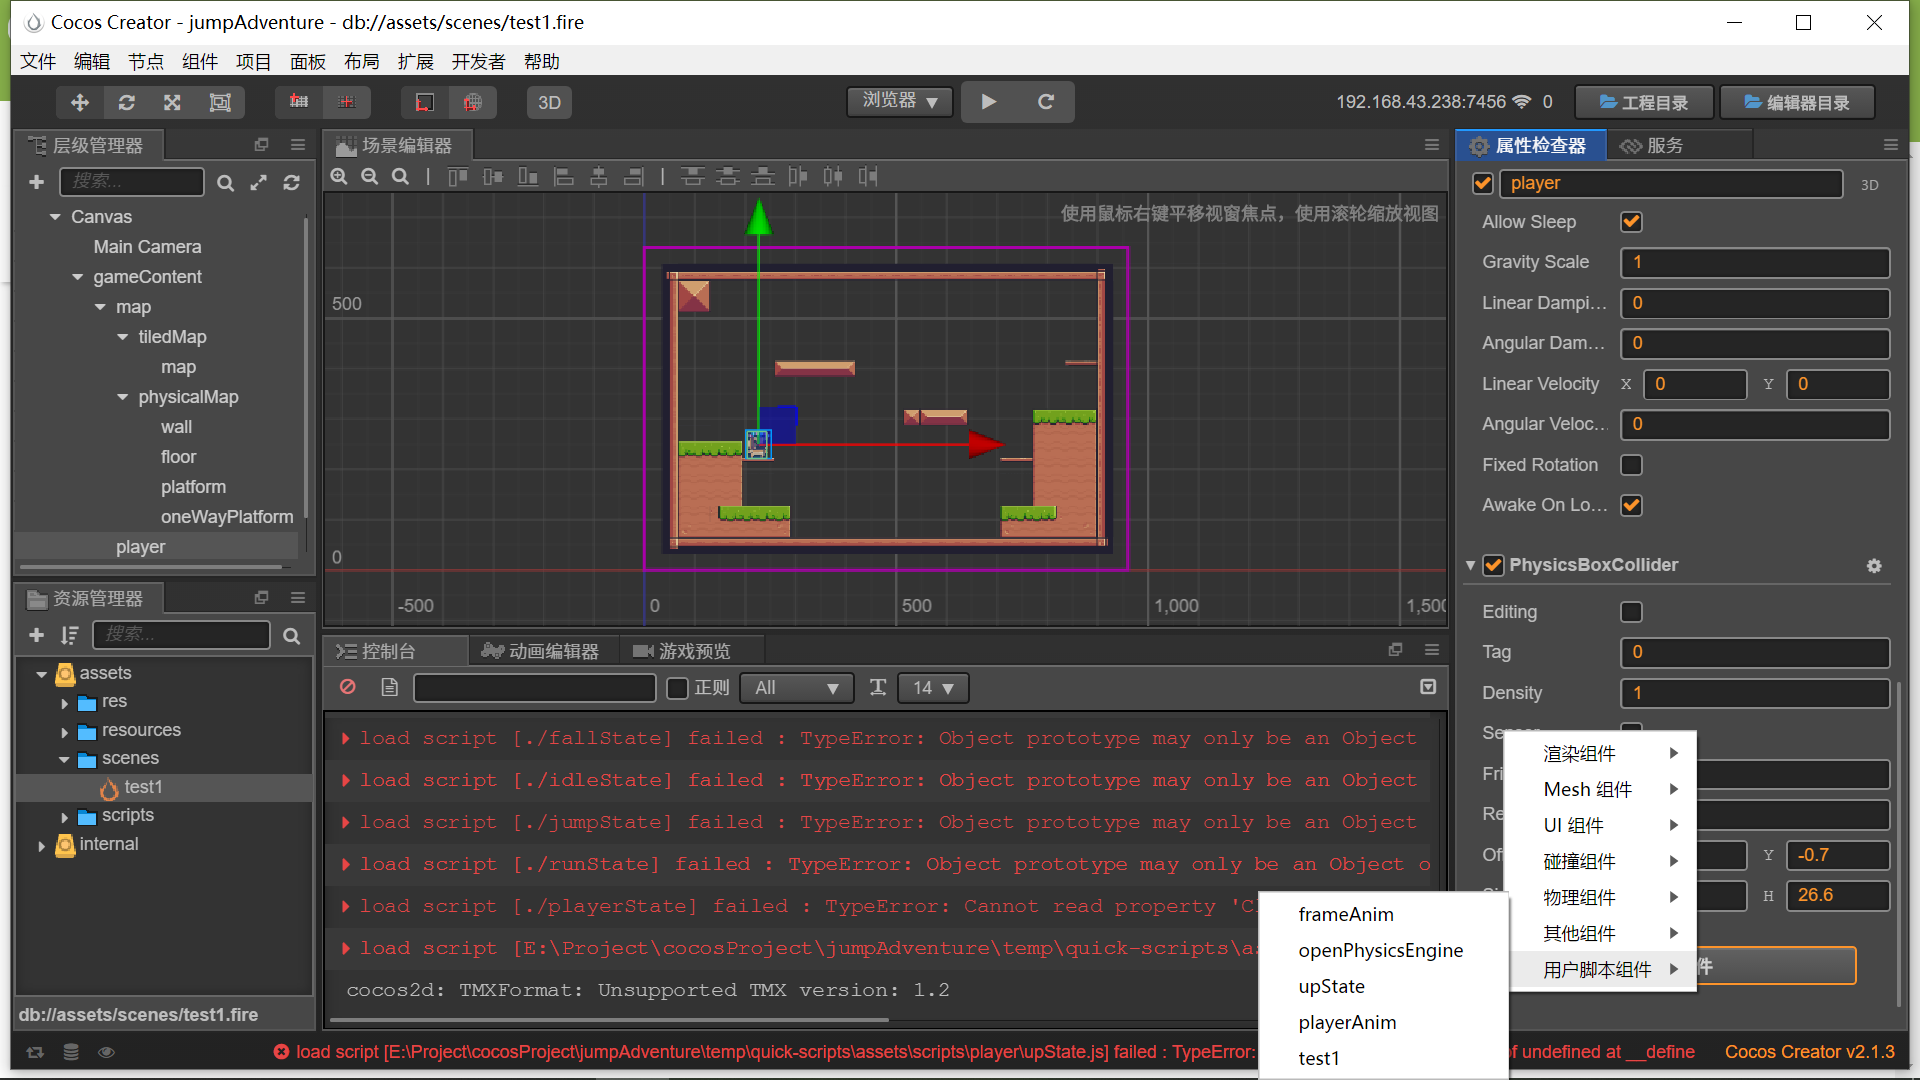Select the scale transform tool
The height and width of the screenshot is (1080, 1920).
pyautogui.click(x=172, y=102)
